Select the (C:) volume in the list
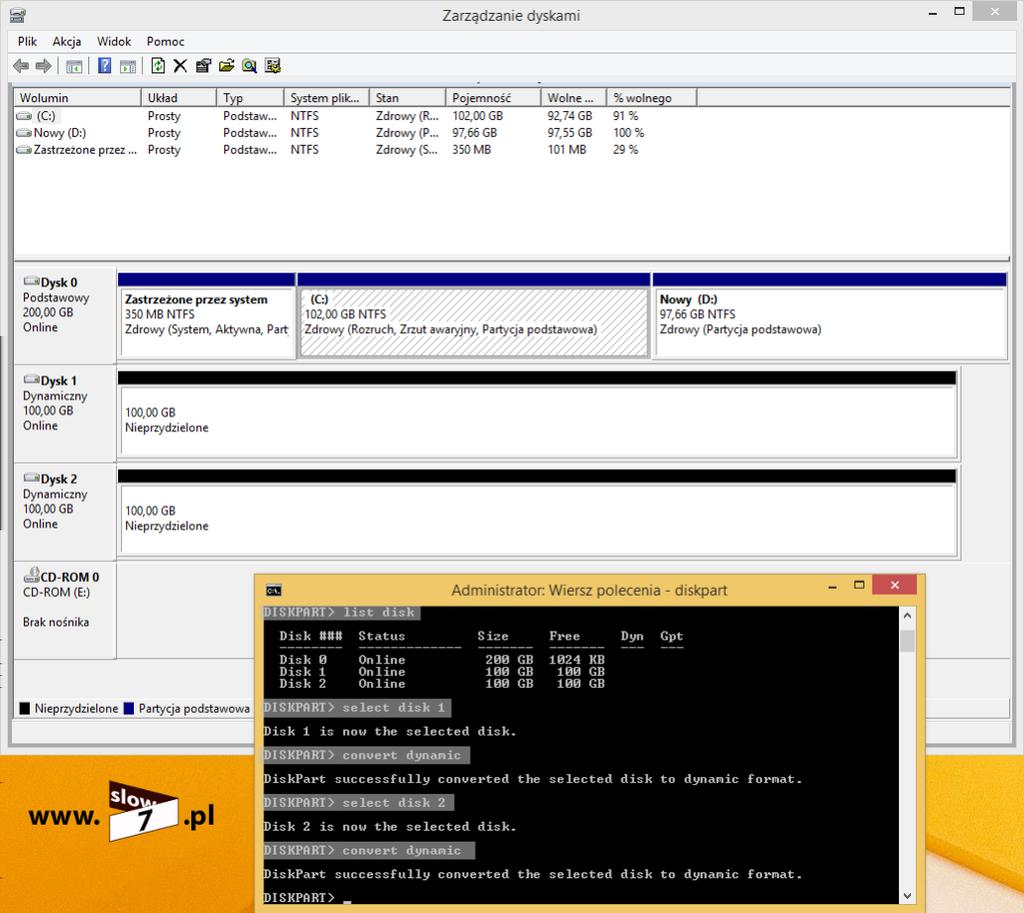 coord(46,116)
